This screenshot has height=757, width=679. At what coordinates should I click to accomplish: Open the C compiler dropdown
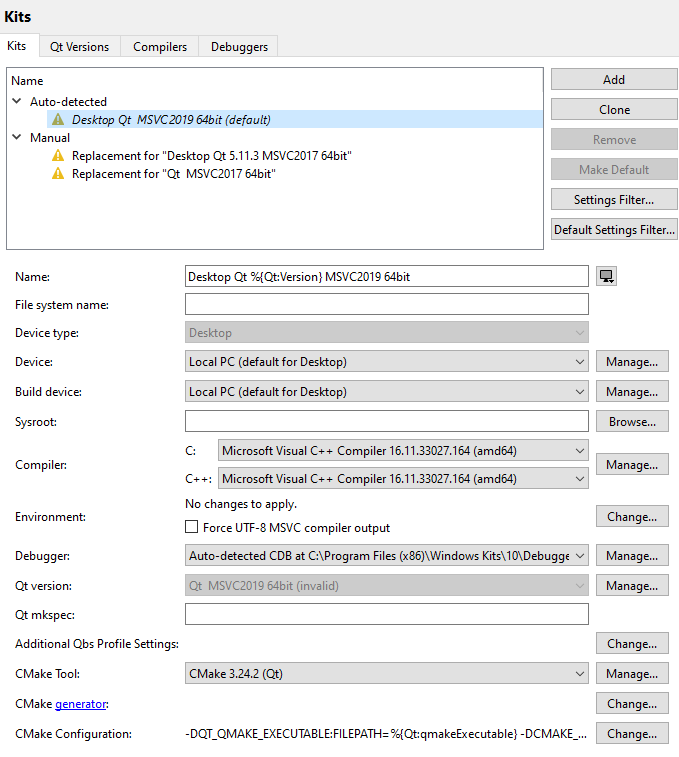(x=403, y=450)
